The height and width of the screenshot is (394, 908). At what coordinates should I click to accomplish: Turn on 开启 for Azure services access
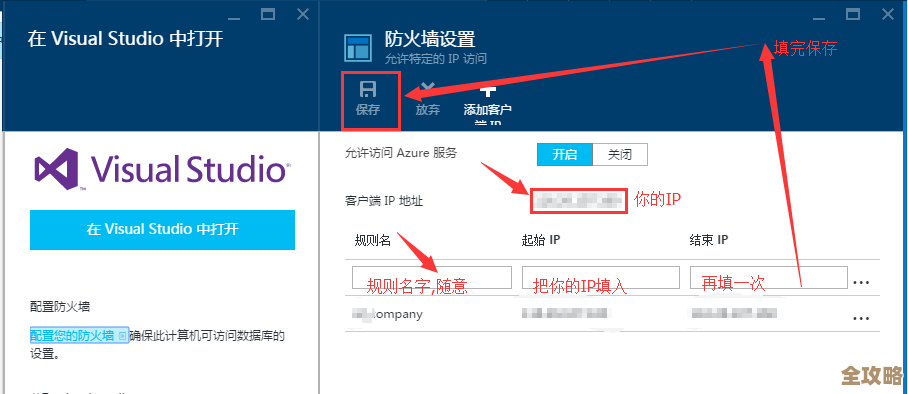(x=565, y=155)
